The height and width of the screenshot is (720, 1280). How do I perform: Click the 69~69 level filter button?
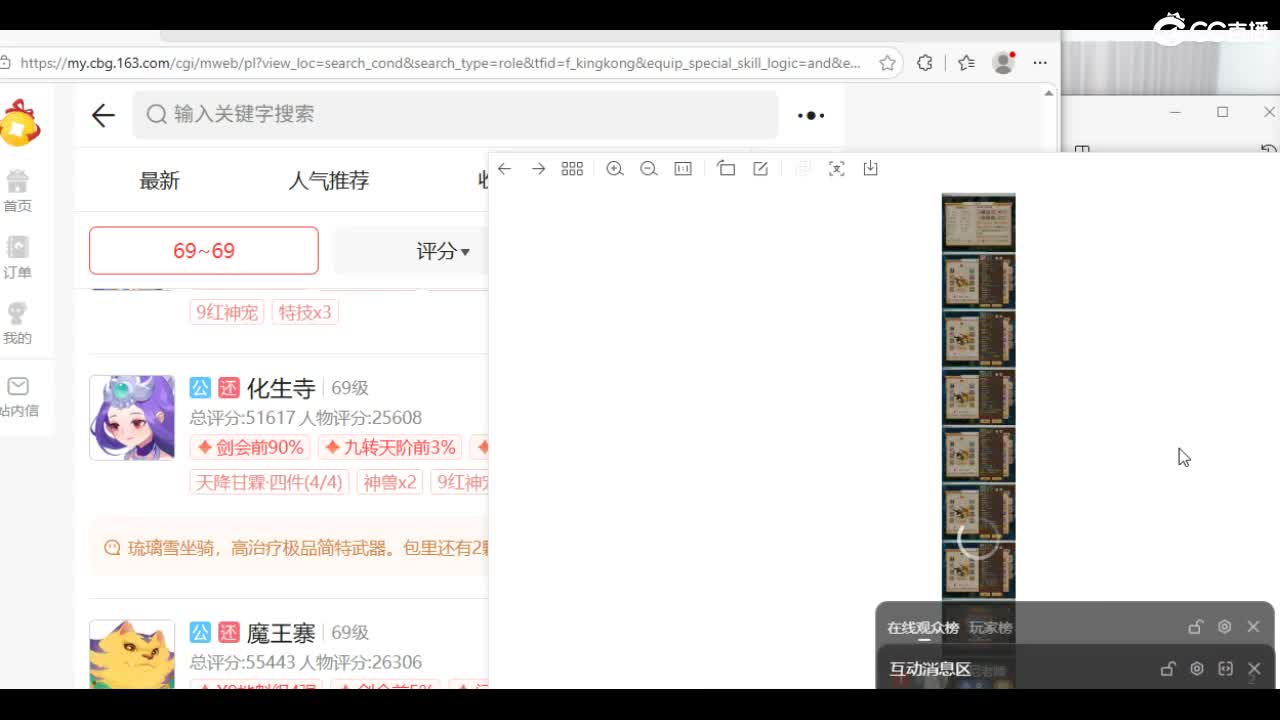pos(204,251)
